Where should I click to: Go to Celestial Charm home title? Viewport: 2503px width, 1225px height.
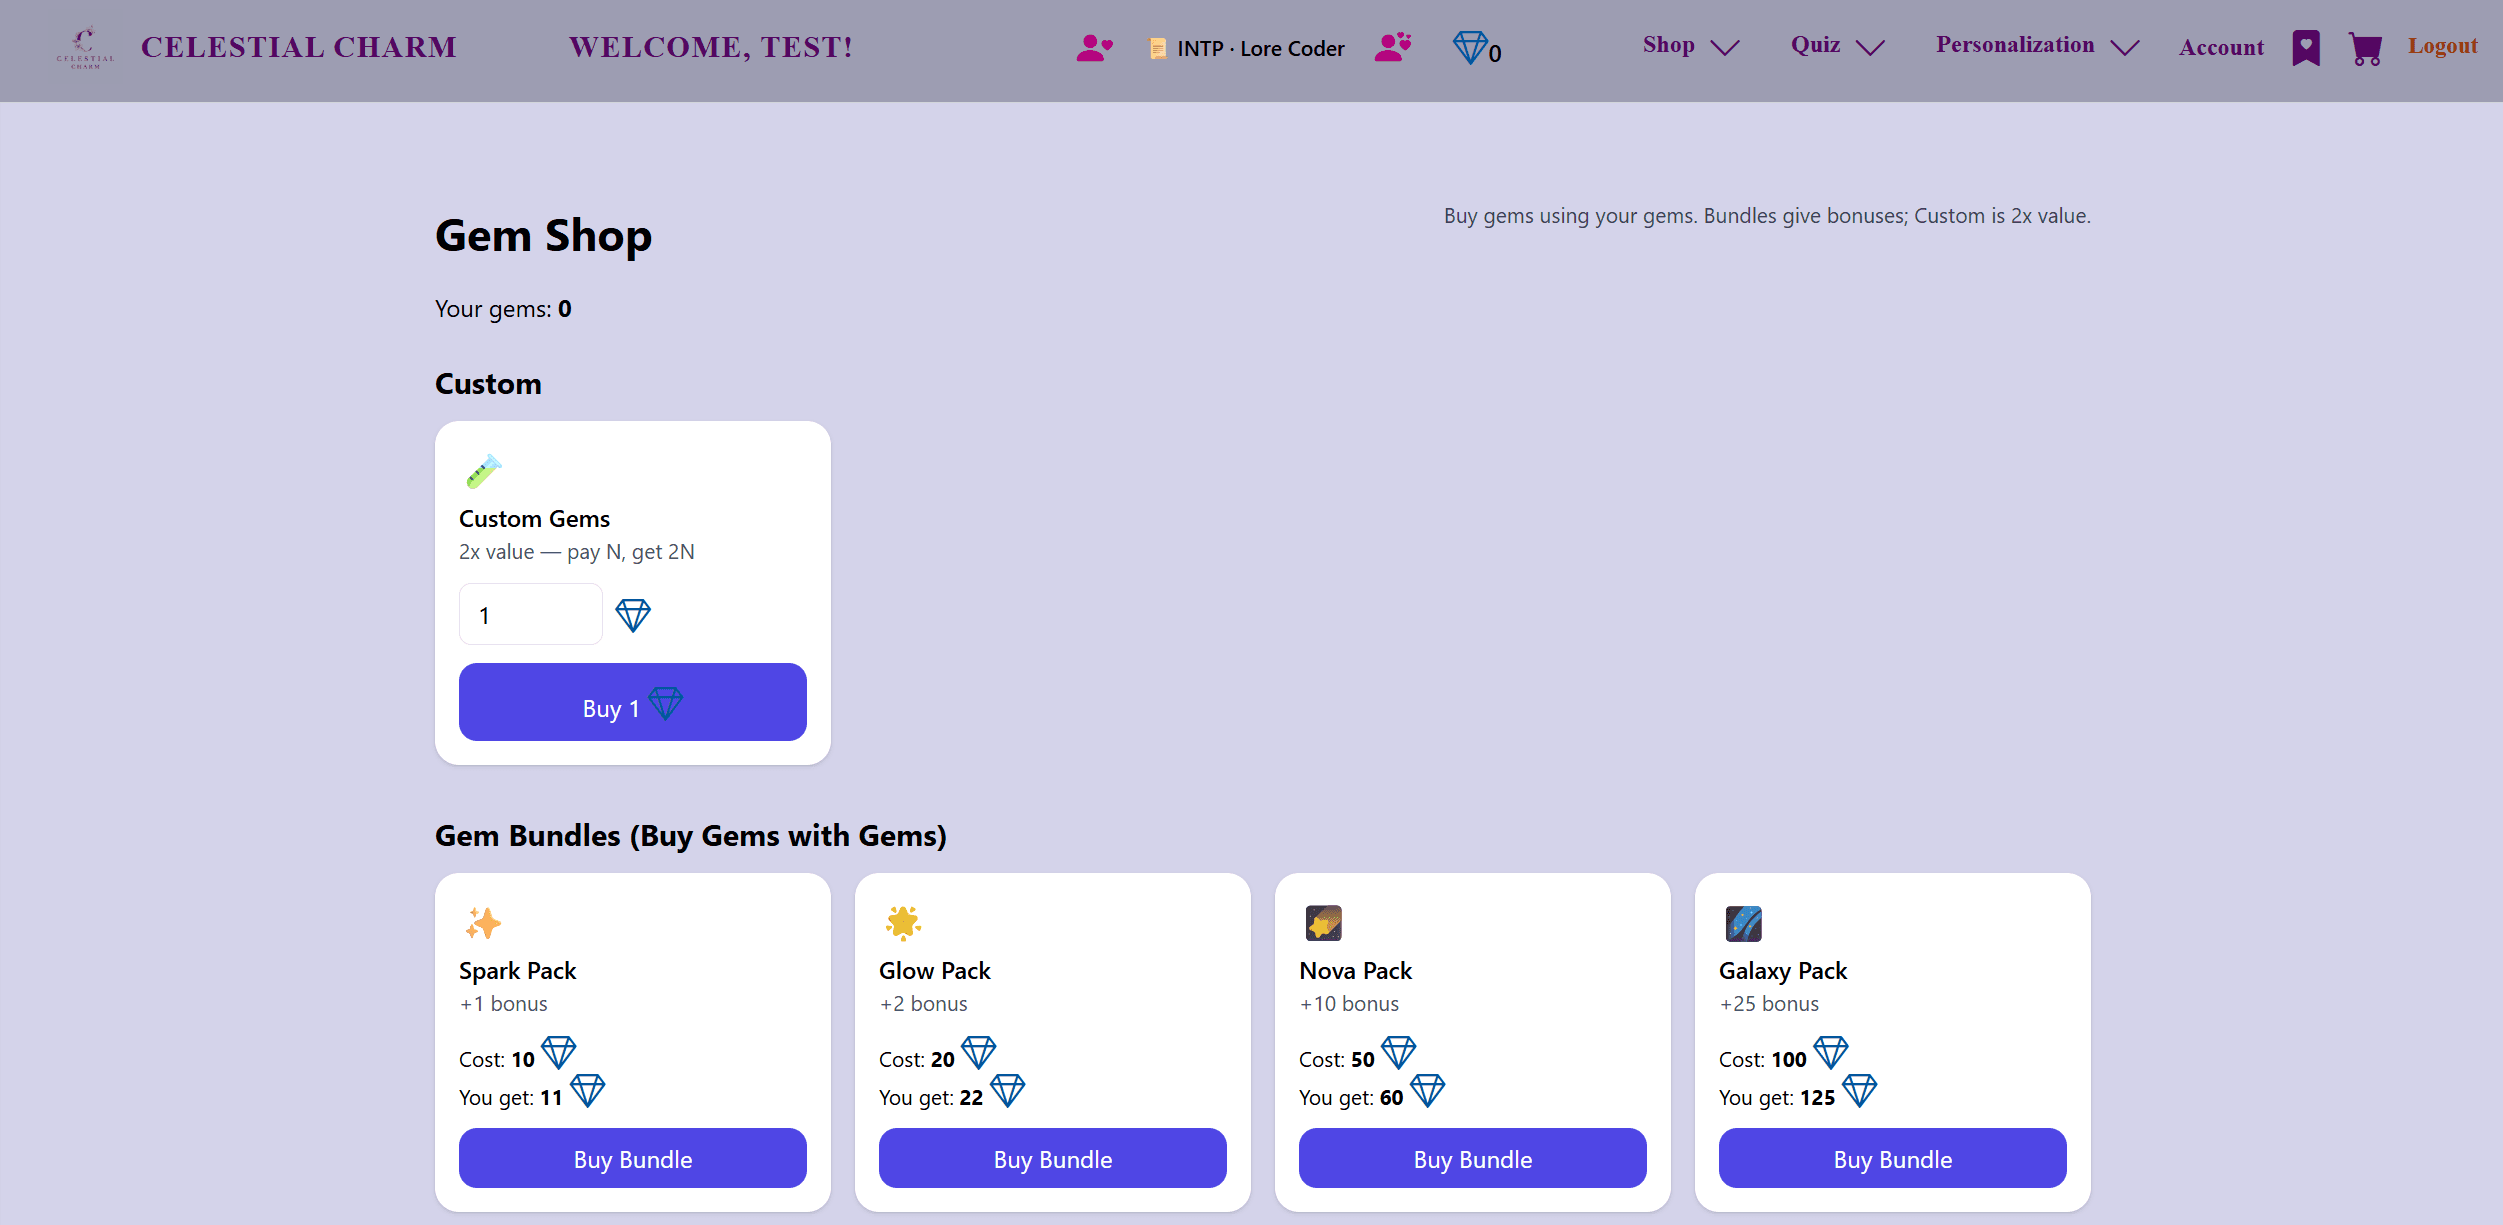click(298, 47)
